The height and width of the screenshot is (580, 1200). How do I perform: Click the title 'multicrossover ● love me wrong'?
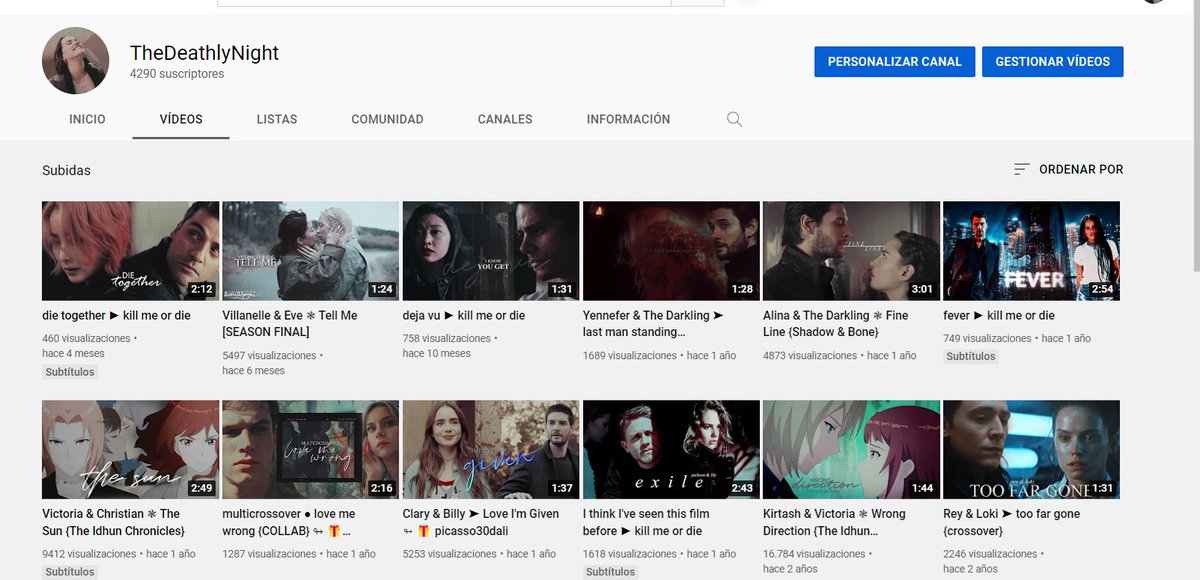tap(288, 522)
